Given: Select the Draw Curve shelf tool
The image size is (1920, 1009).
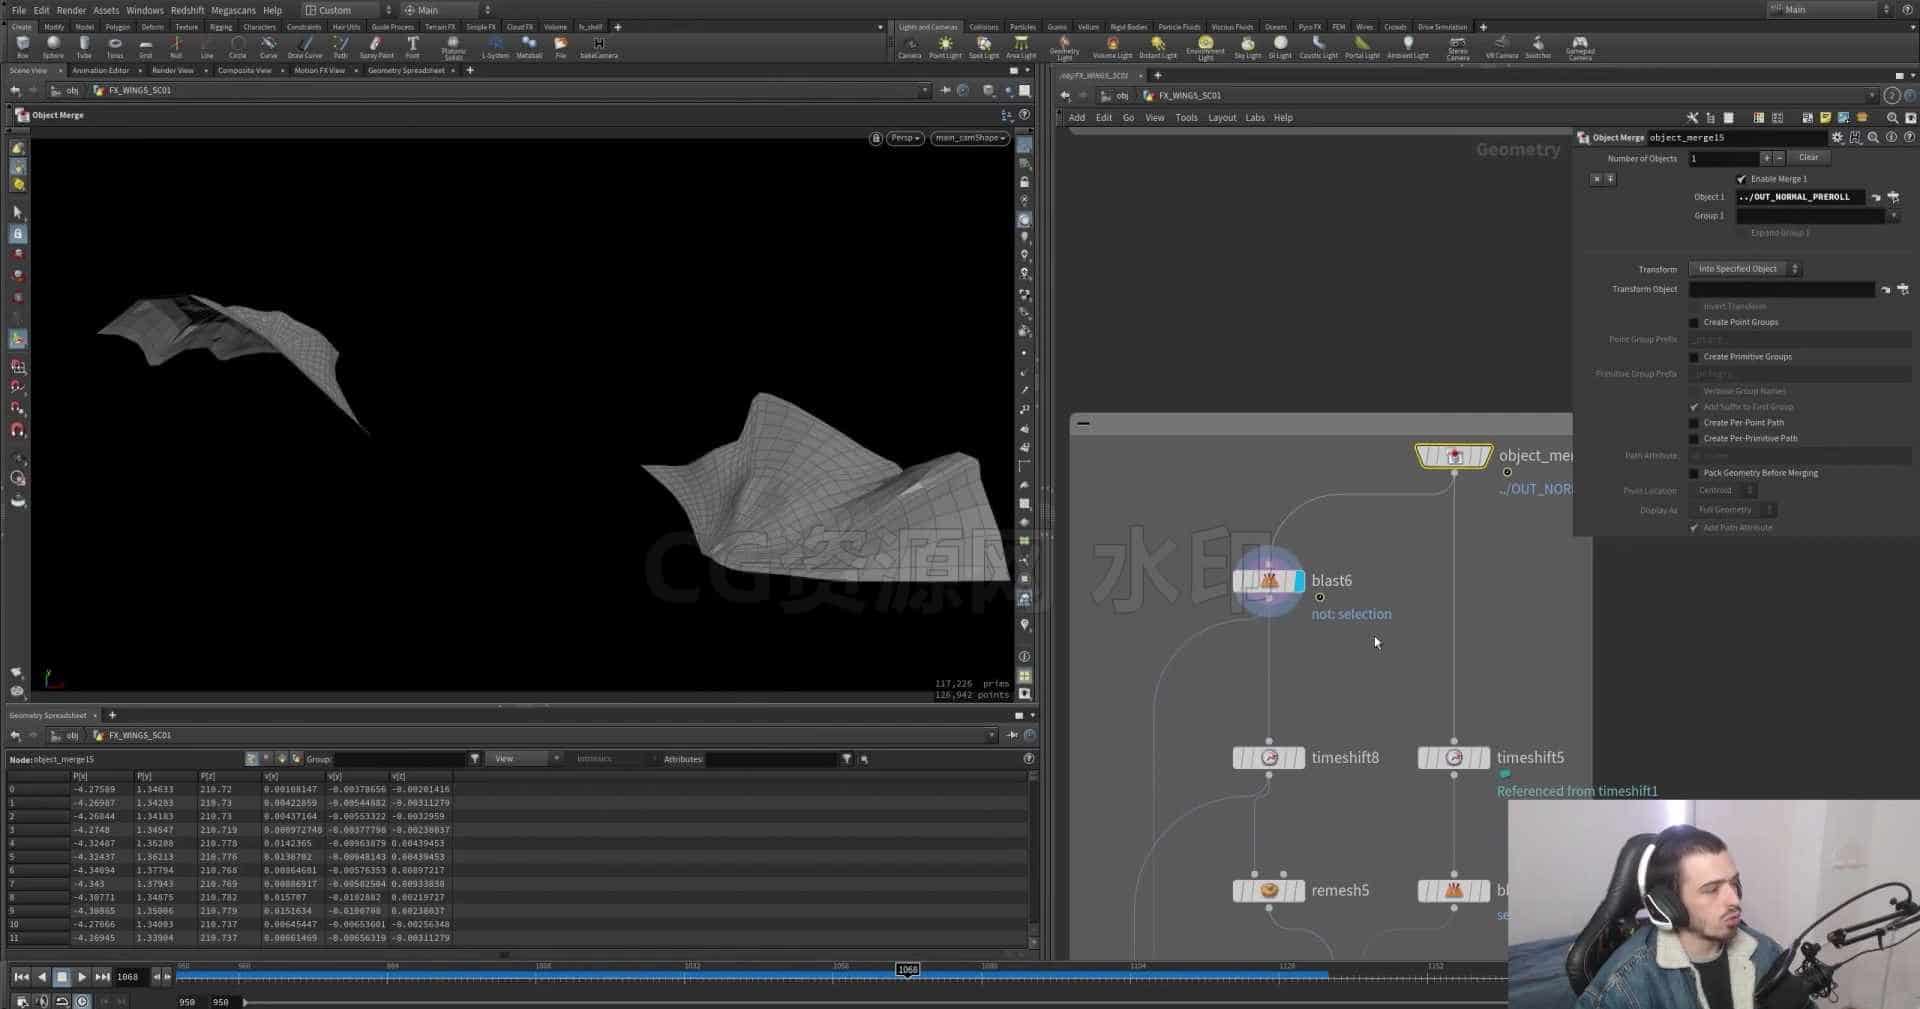Looking at the screenshot, I should coord(305,47).
